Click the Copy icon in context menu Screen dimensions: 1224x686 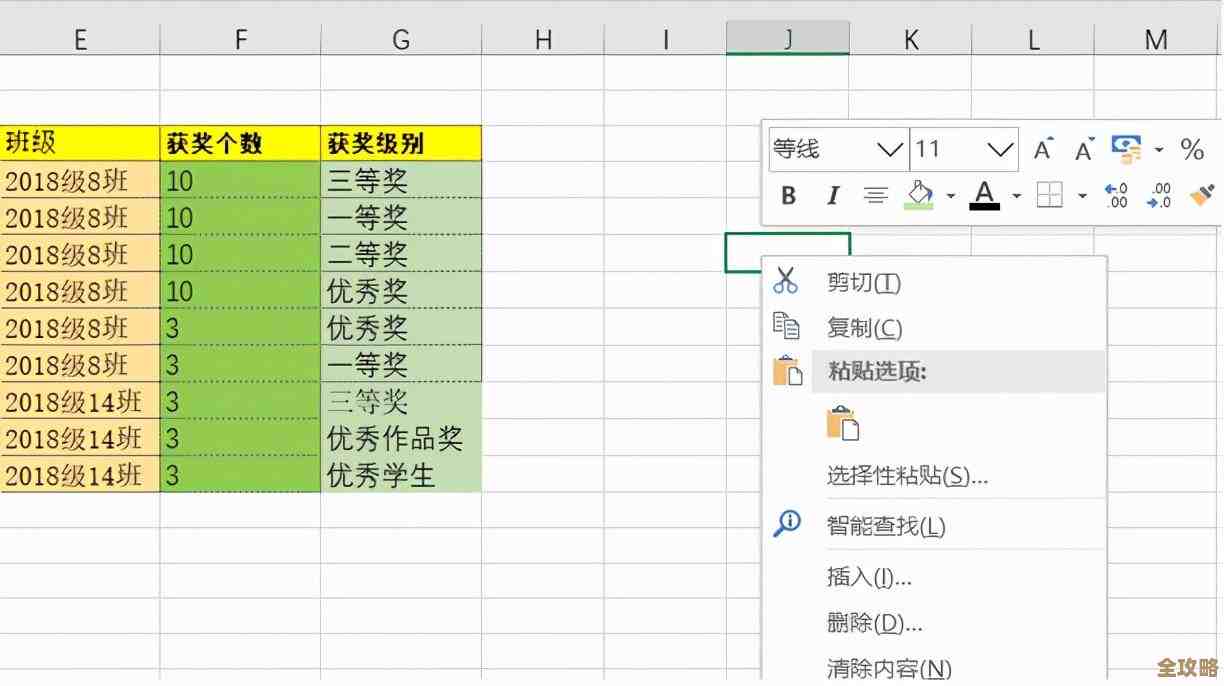787,327
